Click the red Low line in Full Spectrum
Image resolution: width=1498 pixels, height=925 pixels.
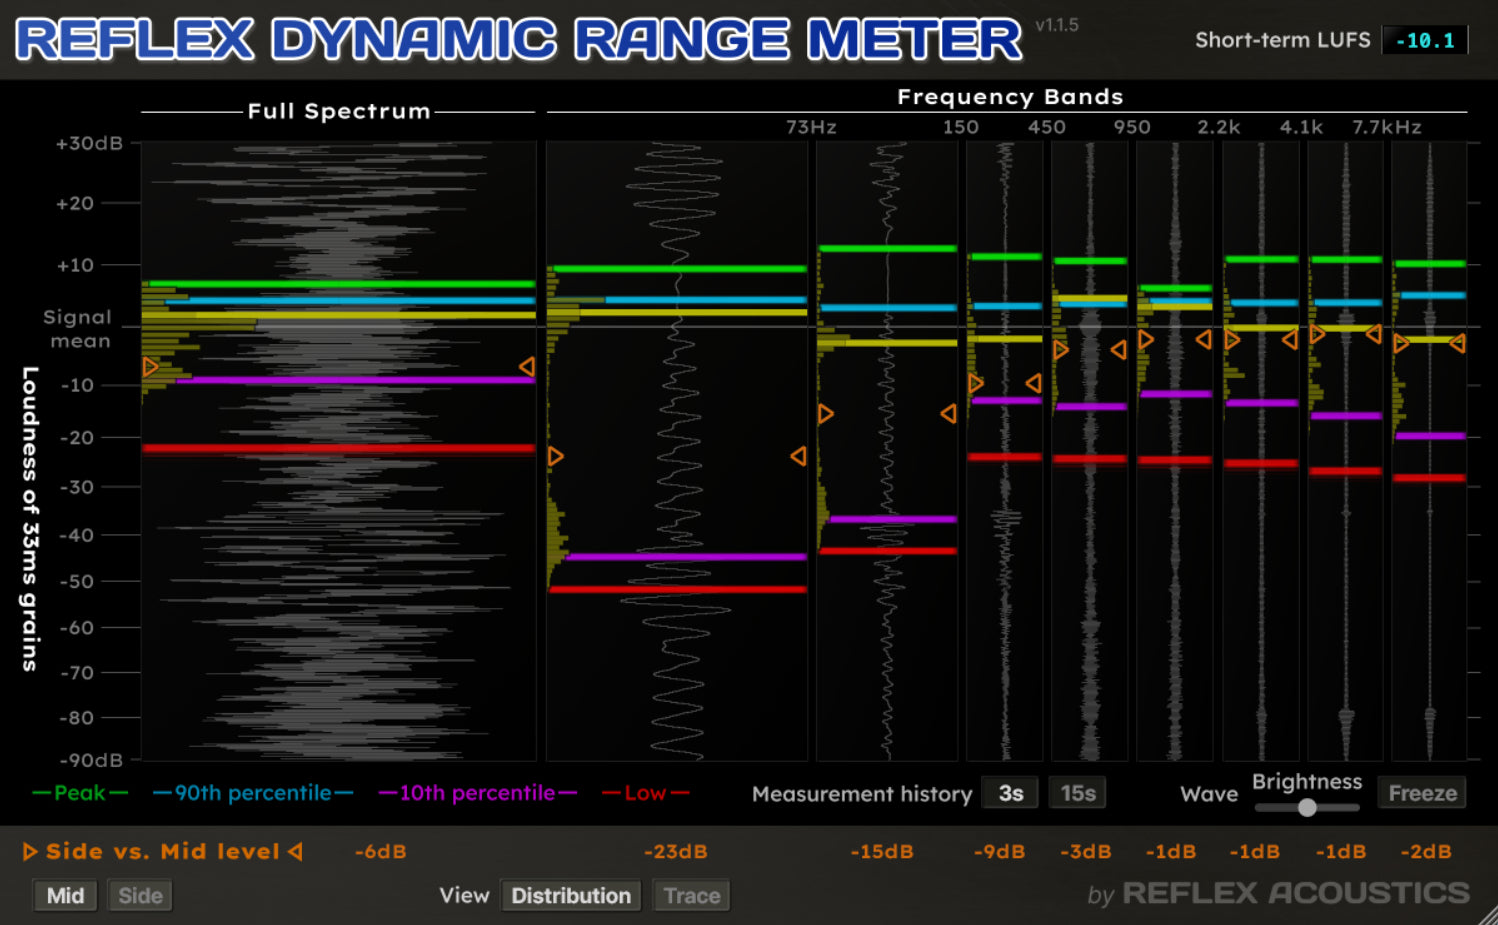(339, 449)
